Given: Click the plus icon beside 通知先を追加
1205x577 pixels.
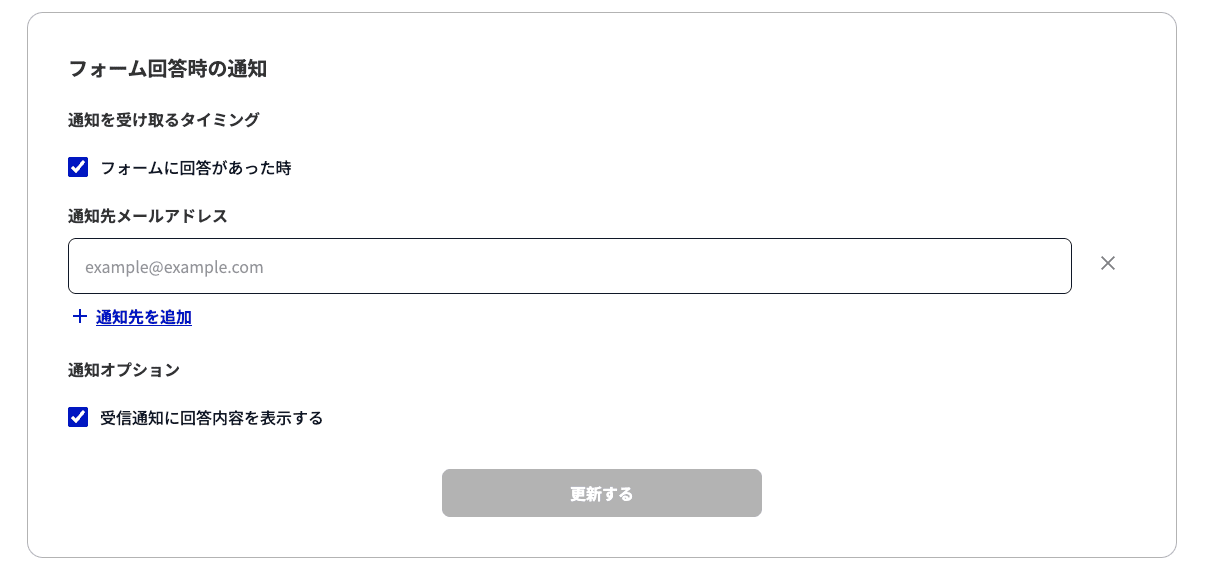Looking at the screenshot, I should [x=80, y=317].
